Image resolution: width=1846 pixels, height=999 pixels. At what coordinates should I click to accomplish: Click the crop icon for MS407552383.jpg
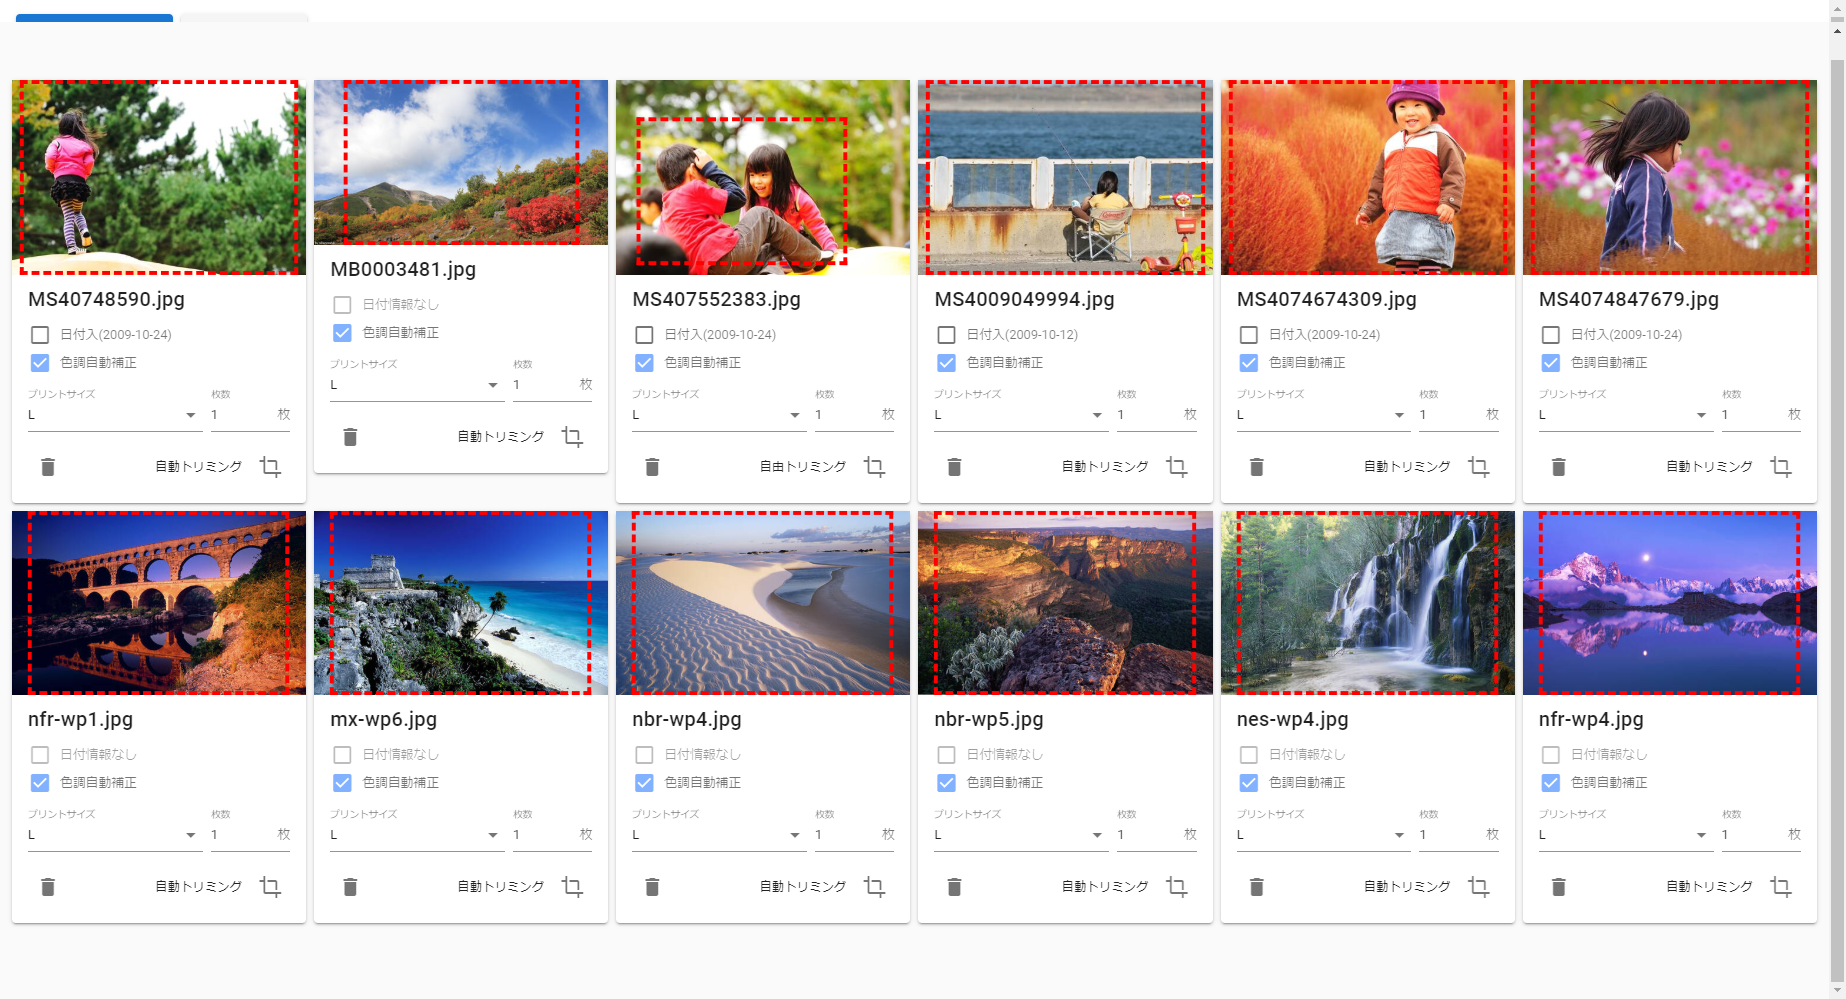[874, 467]
